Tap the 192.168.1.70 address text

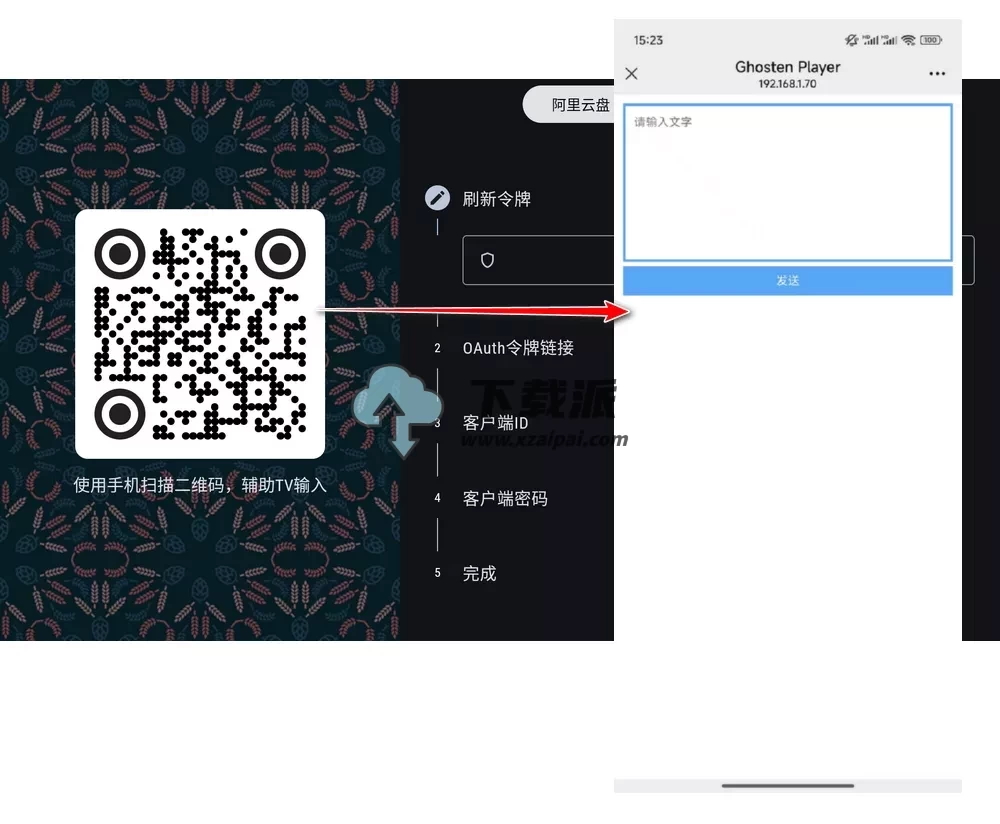pos(788,84)
